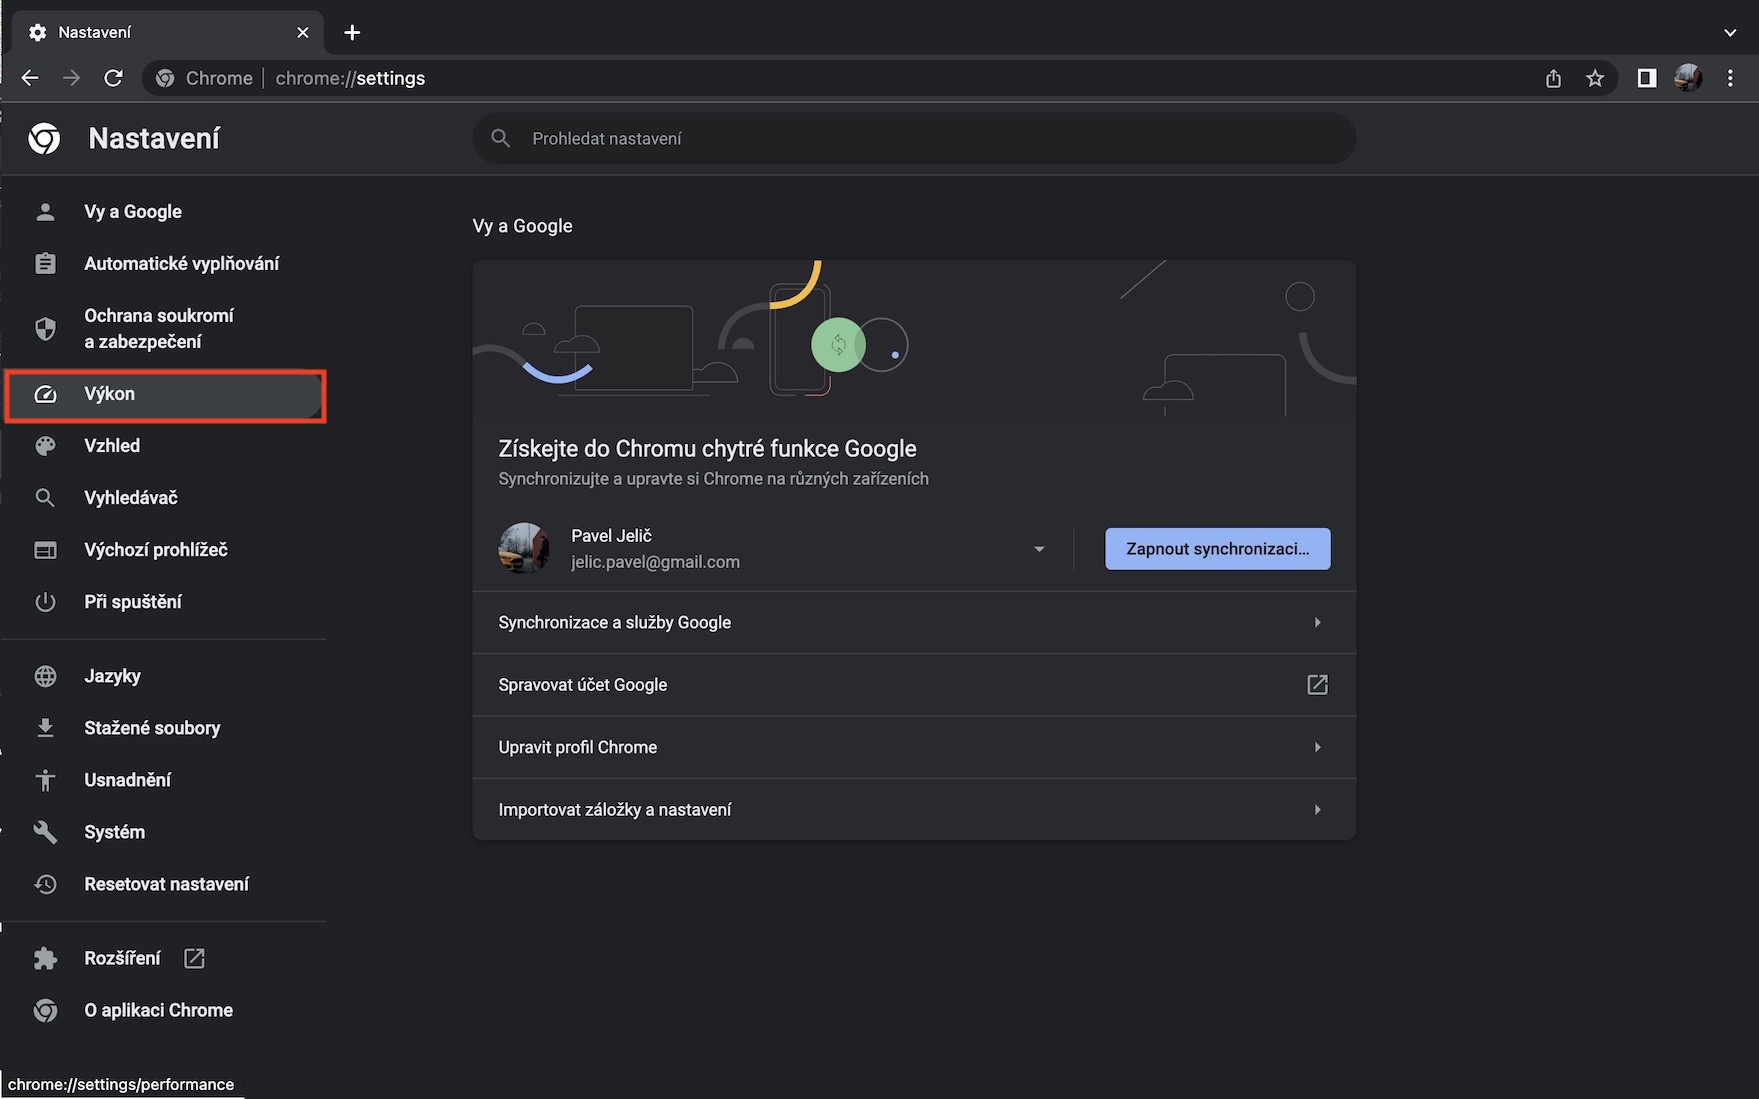The height and width of the screenshot is (1099, 1759).
Task: Click the accessibility icon for Usnadnění
Action: 45,780
